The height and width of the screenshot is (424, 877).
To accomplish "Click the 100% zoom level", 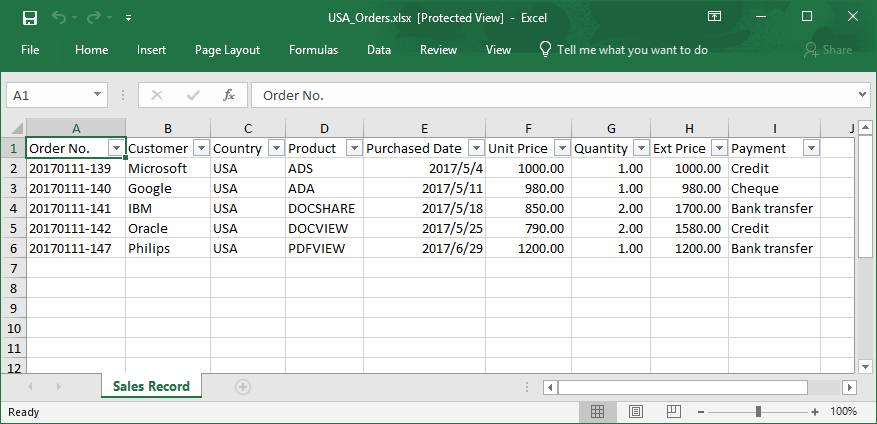I will point(843,412).
